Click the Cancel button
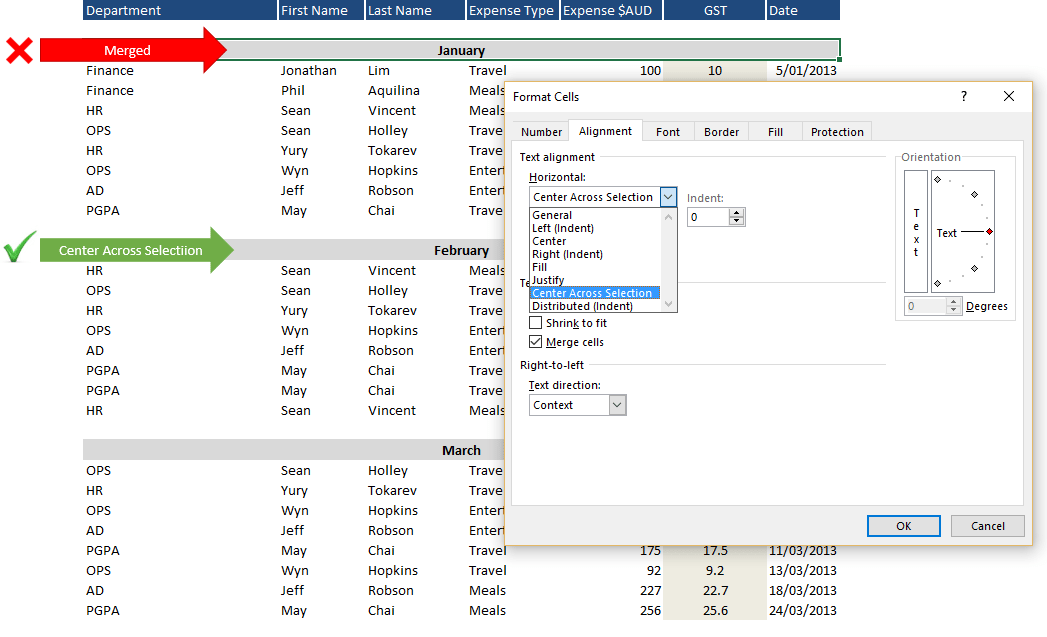 [x=988, y=525]
